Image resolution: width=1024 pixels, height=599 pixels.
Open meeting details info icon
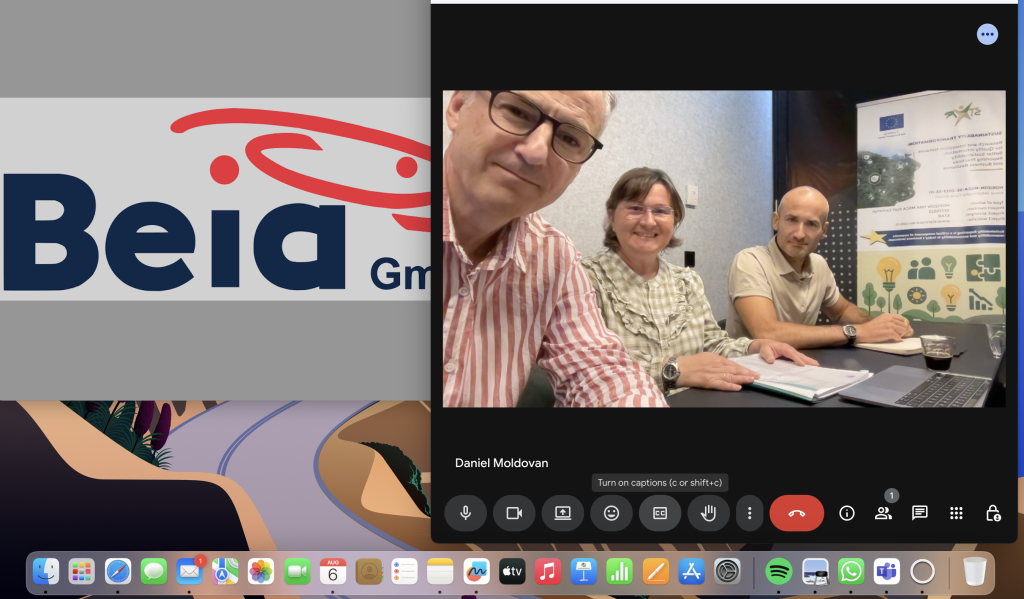847,513
